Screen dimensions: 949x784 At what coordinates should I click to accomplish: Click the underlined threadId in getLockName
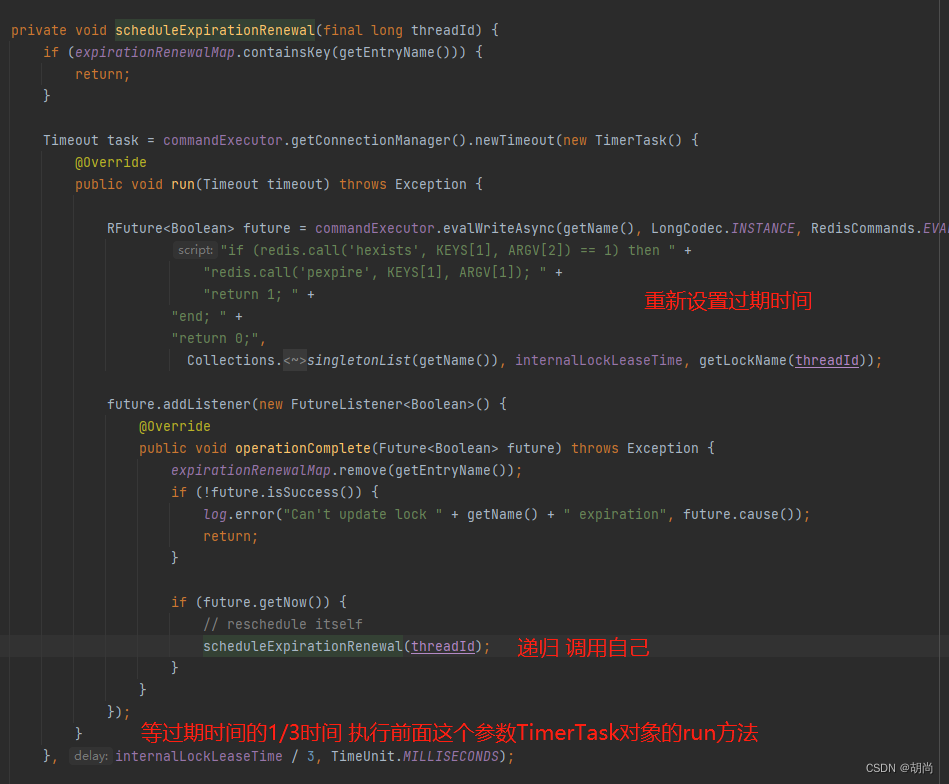point(827,361)
